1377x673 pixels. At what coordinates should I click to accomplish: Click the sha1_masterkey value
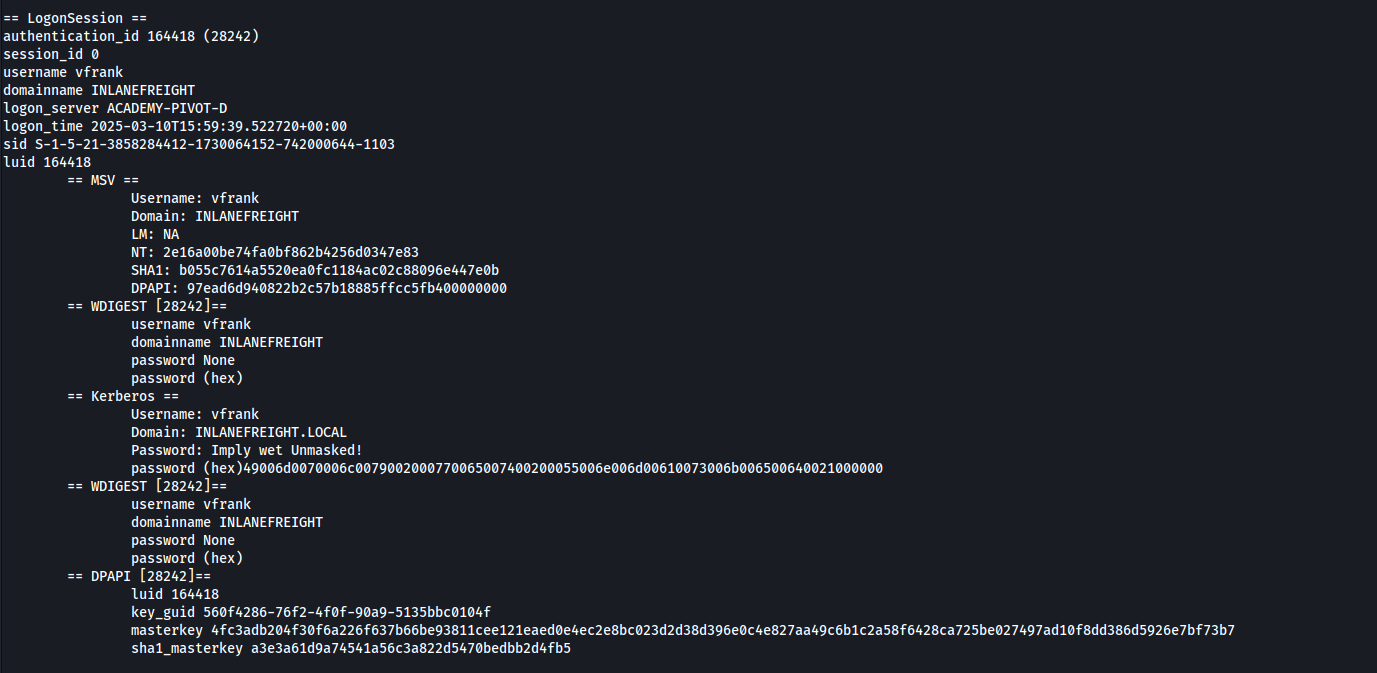pyautogui.click(x=411, y=648)
